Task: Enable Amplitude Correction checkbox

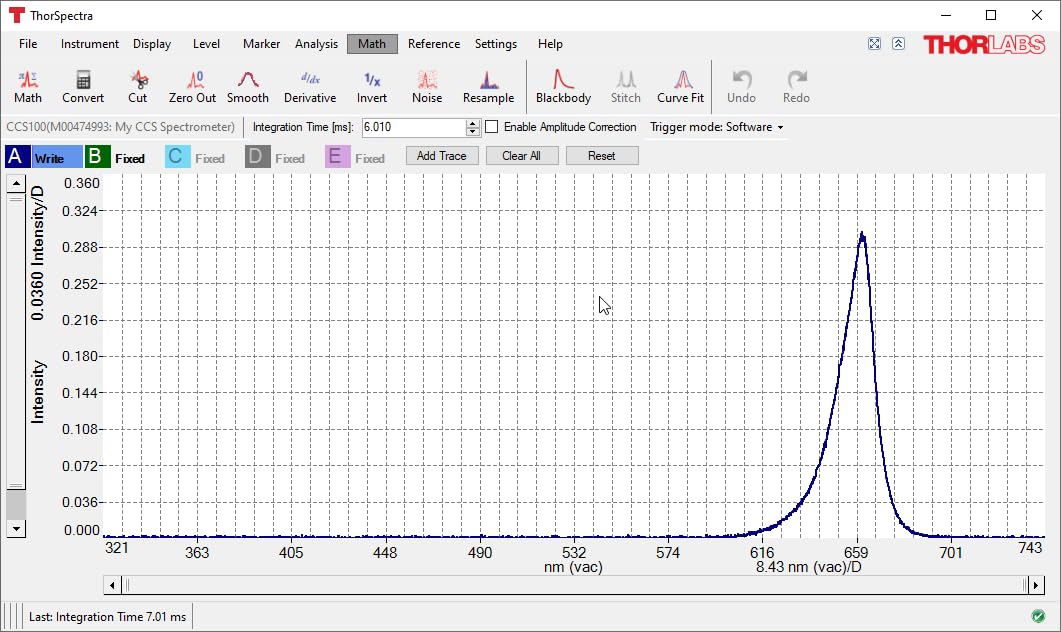Action: tap(492, 127)
